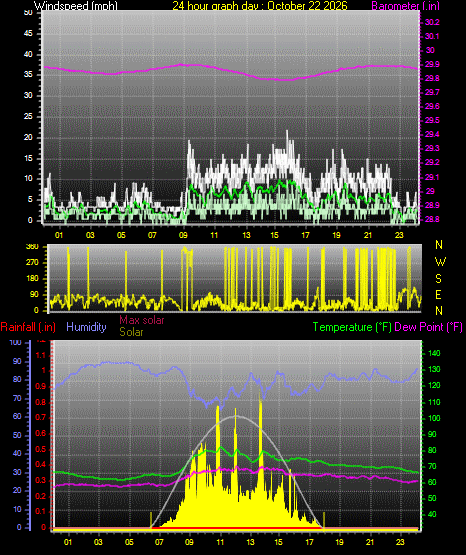
Task: Click the "1.1" rainfall axis value
Action: coord(41,355)
